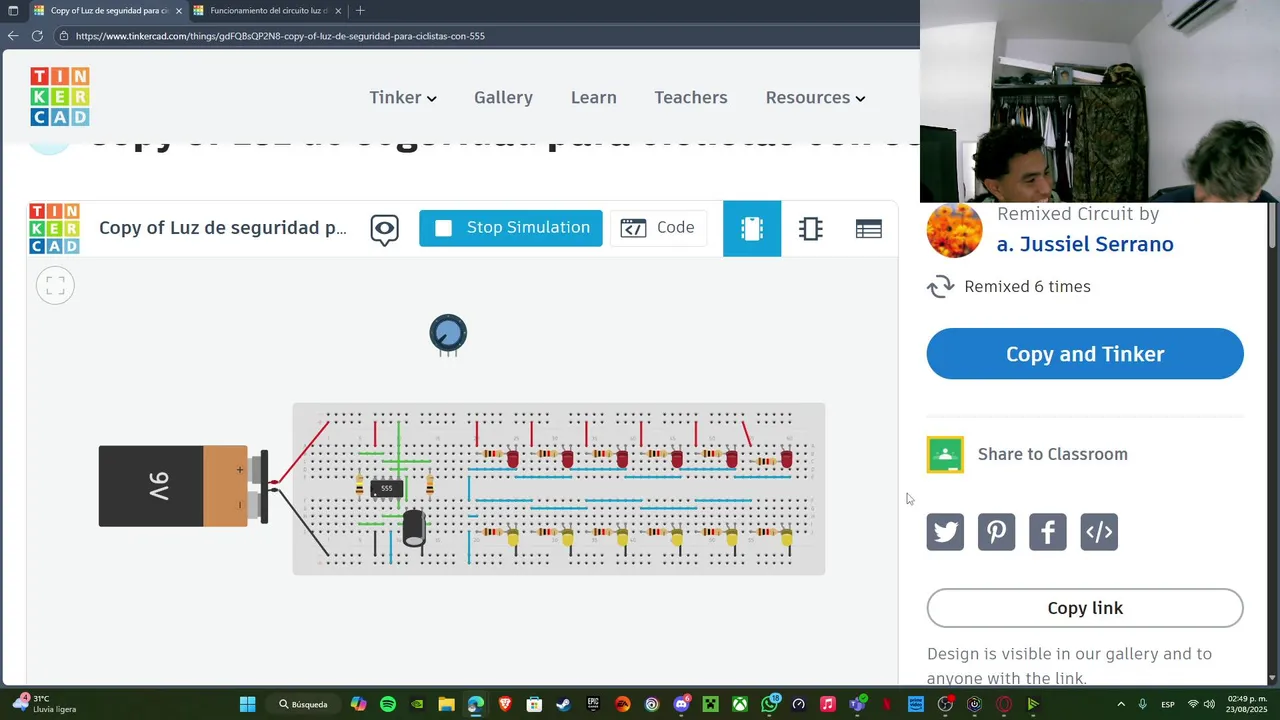Open the Learn menu item

click(594, 97)
